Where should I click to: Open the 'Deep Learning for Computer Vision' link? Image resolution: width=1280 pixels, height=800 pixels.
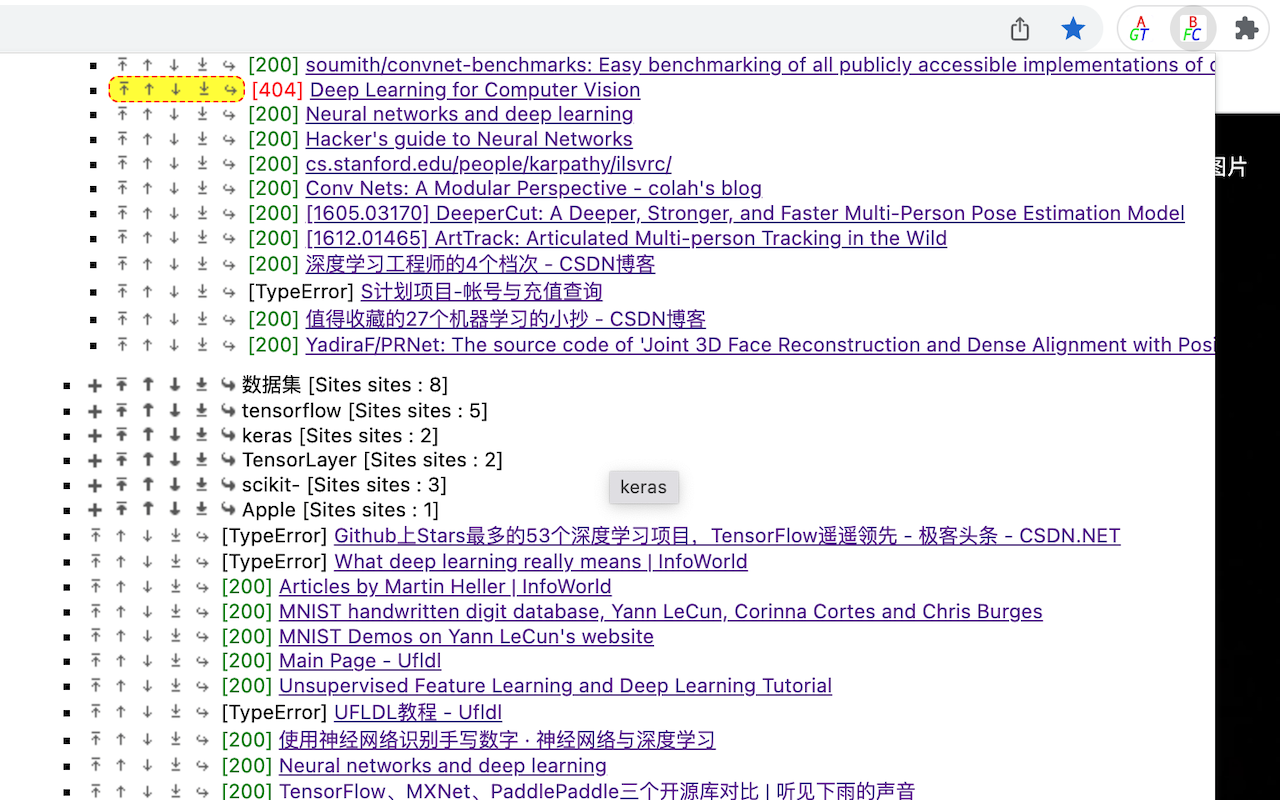475,90
